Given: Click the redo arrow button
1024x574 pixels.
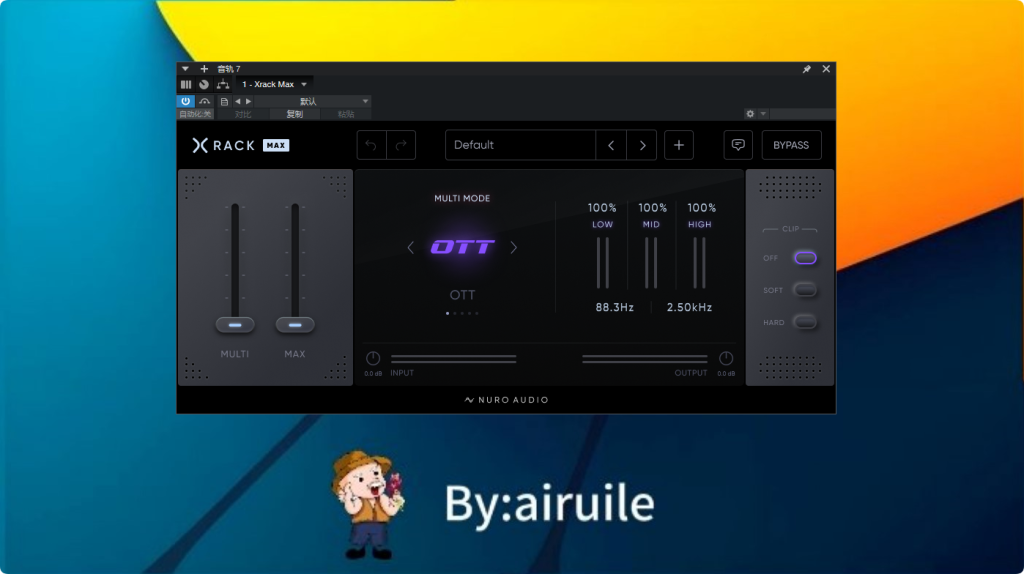Looking at the screenshot, I should (x=401, y=145).
